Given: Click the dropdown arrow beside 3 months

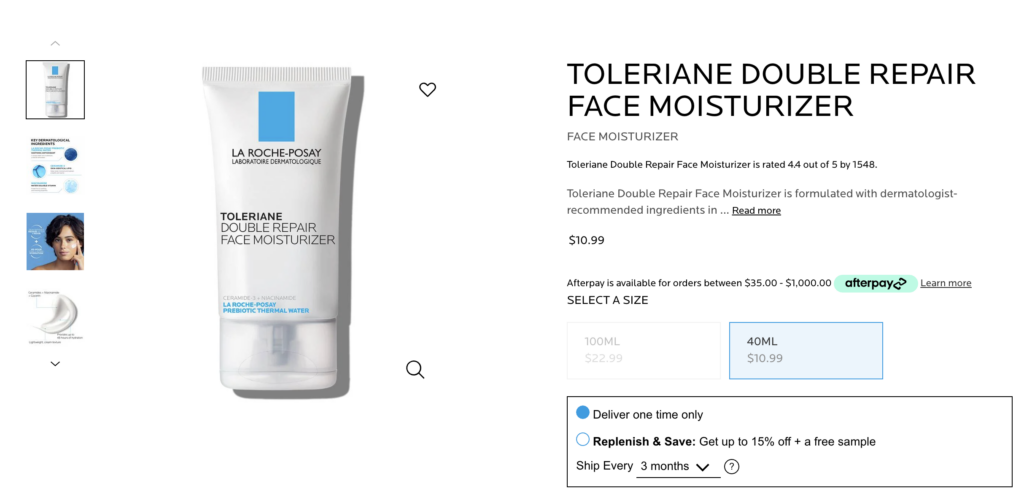Looking at the screenshot, I should 703,467.
